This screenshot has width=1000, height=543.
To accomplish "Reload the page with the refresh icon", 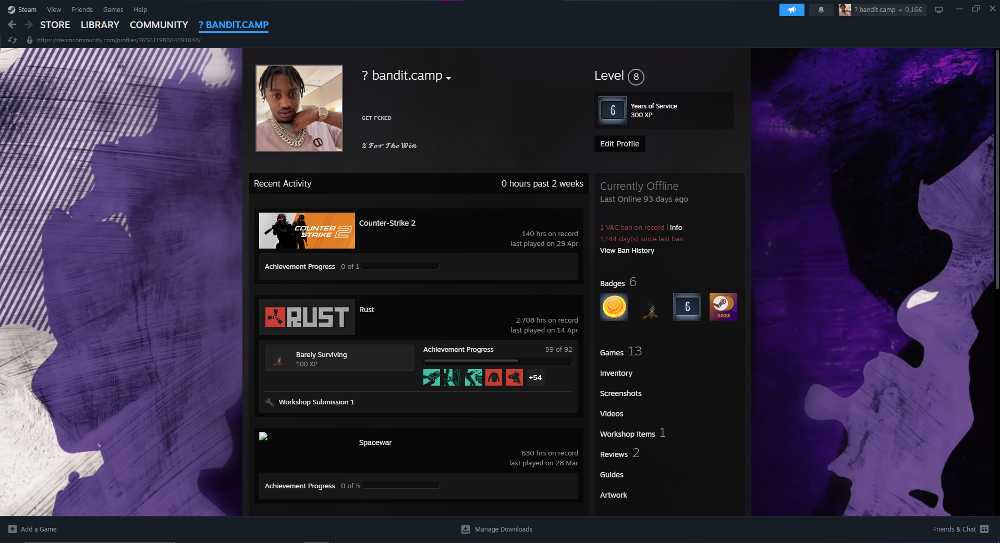I will pos(11,40).
